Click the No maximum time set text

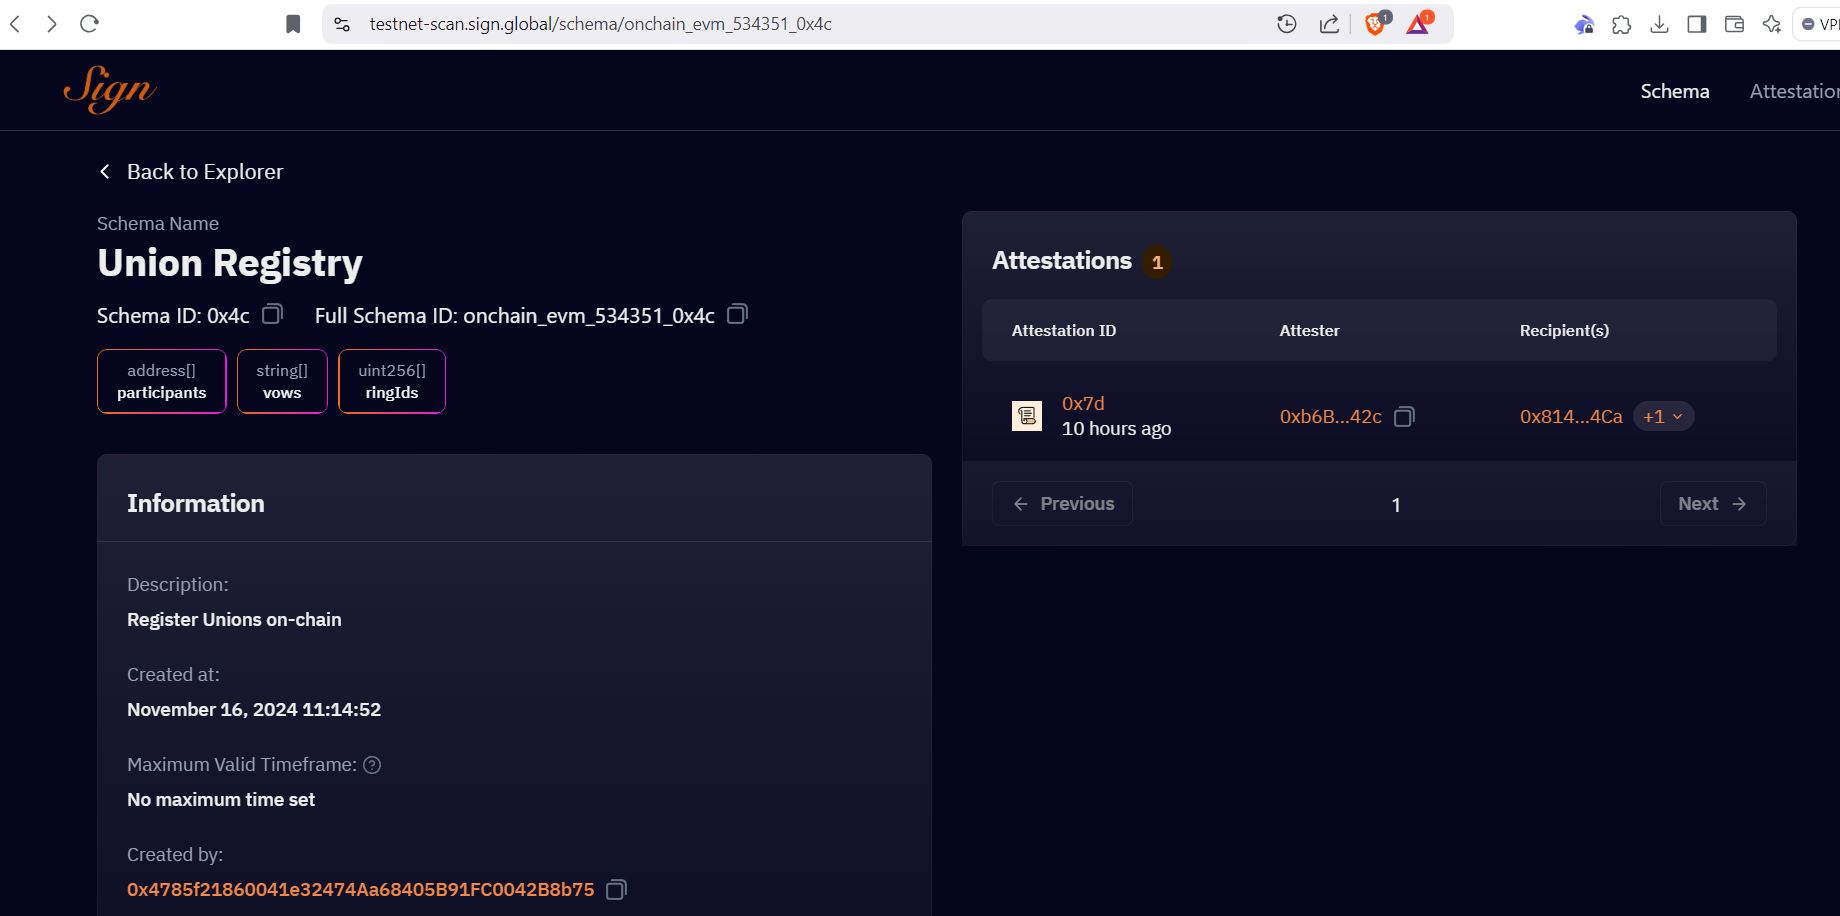[x=221, y=799]
